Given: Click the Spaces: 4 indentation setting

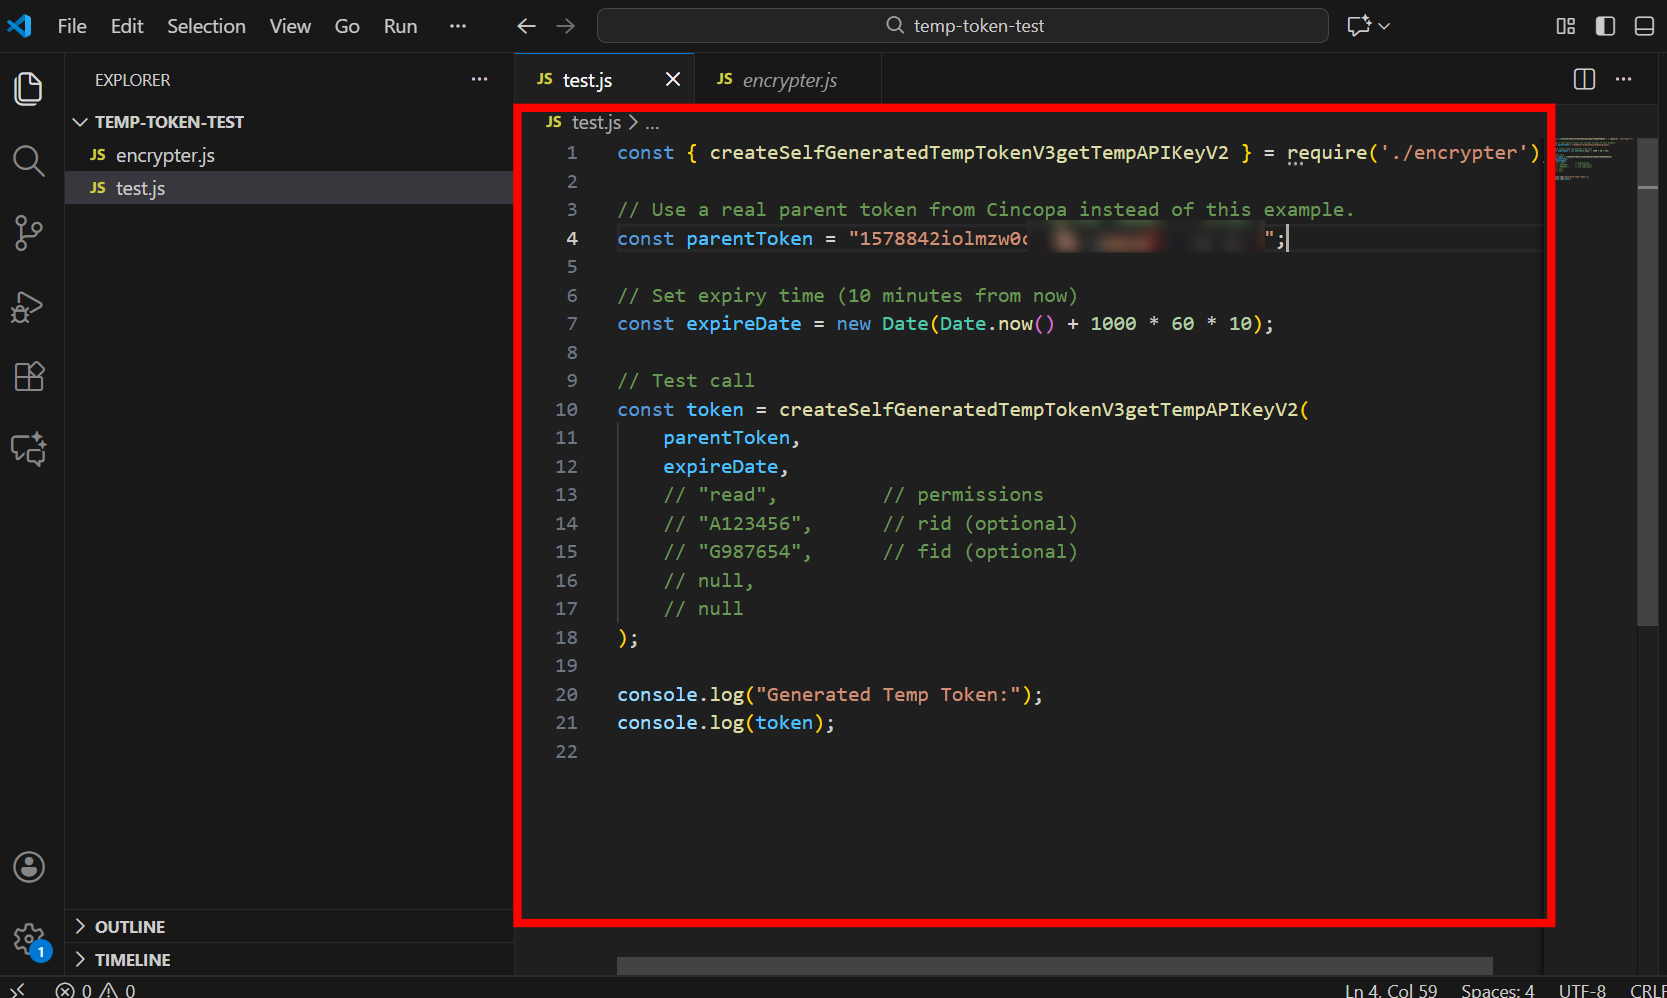Looking at the screenshot, I should 1497,990.
